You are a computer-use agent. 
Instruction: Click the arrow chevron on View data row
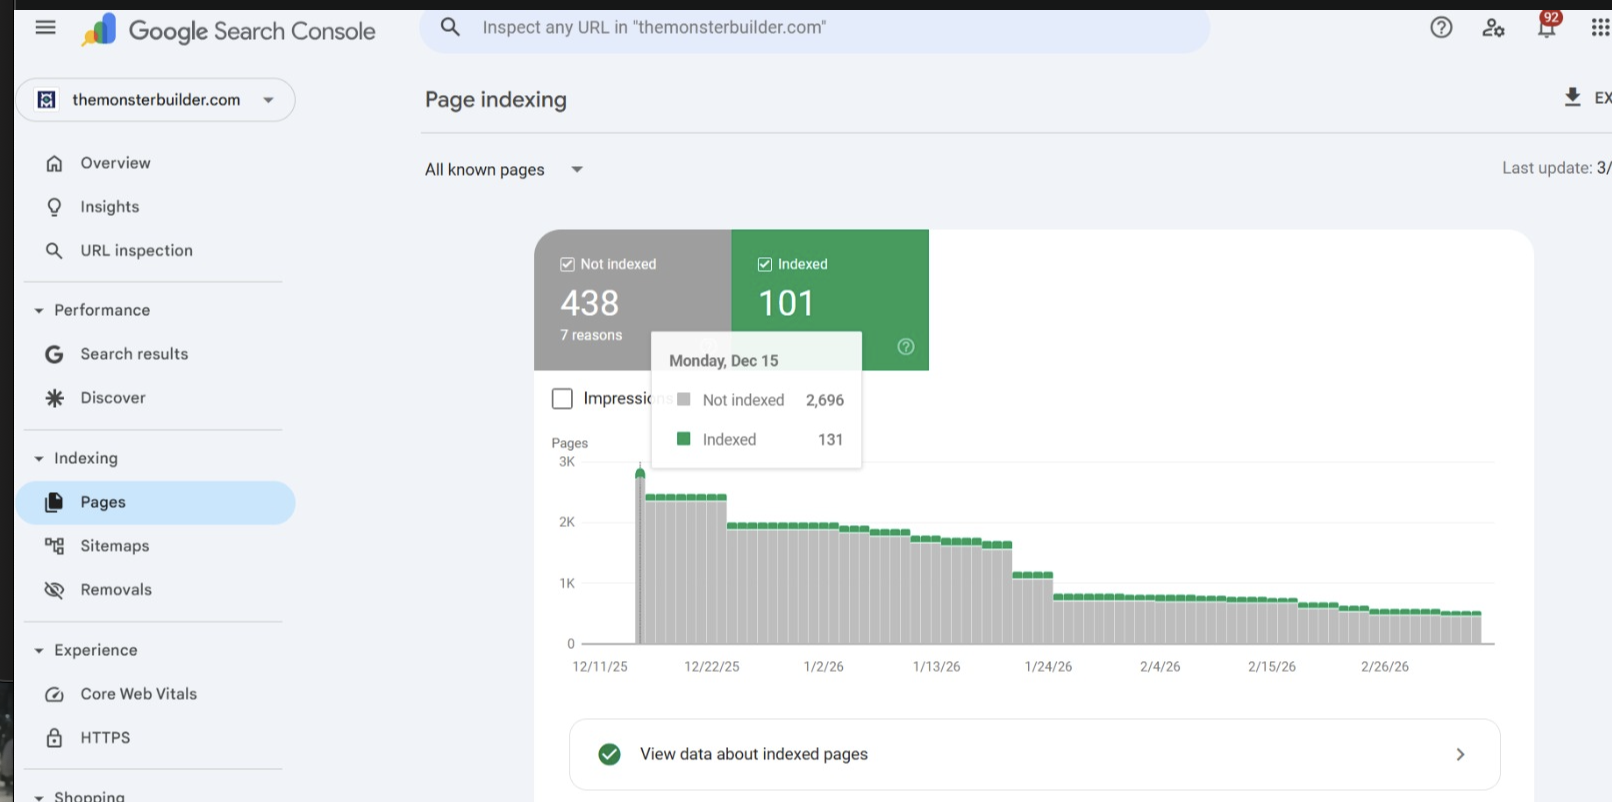point(1460,754)
